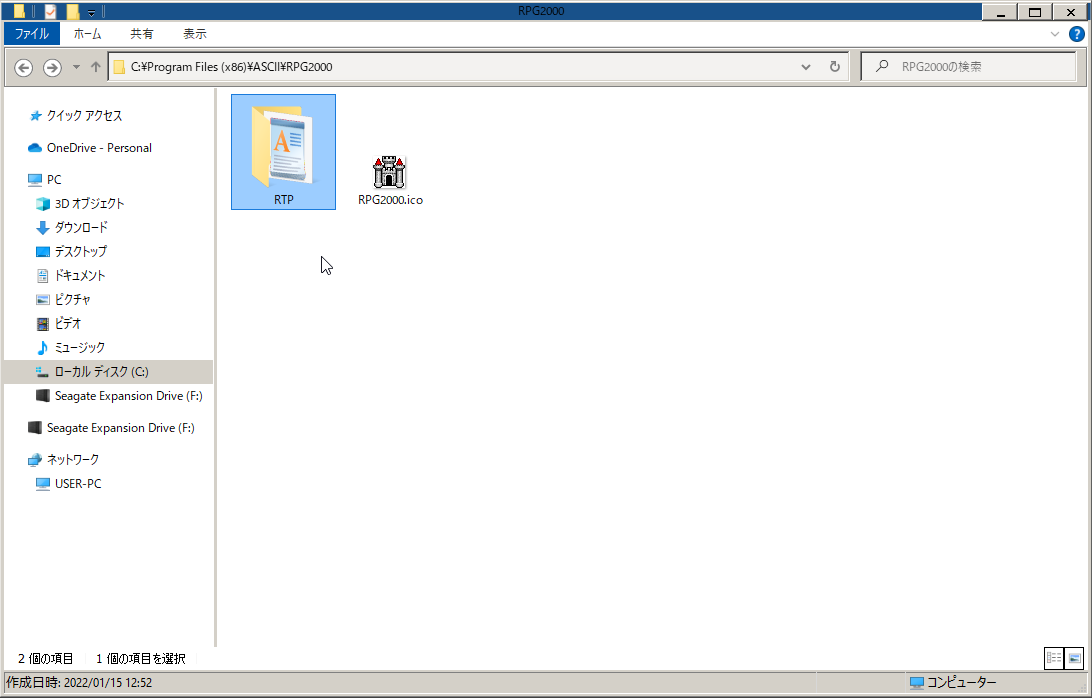
Task: Click the デスクトップ blue screen icon
Action: (x=42, y=251)
